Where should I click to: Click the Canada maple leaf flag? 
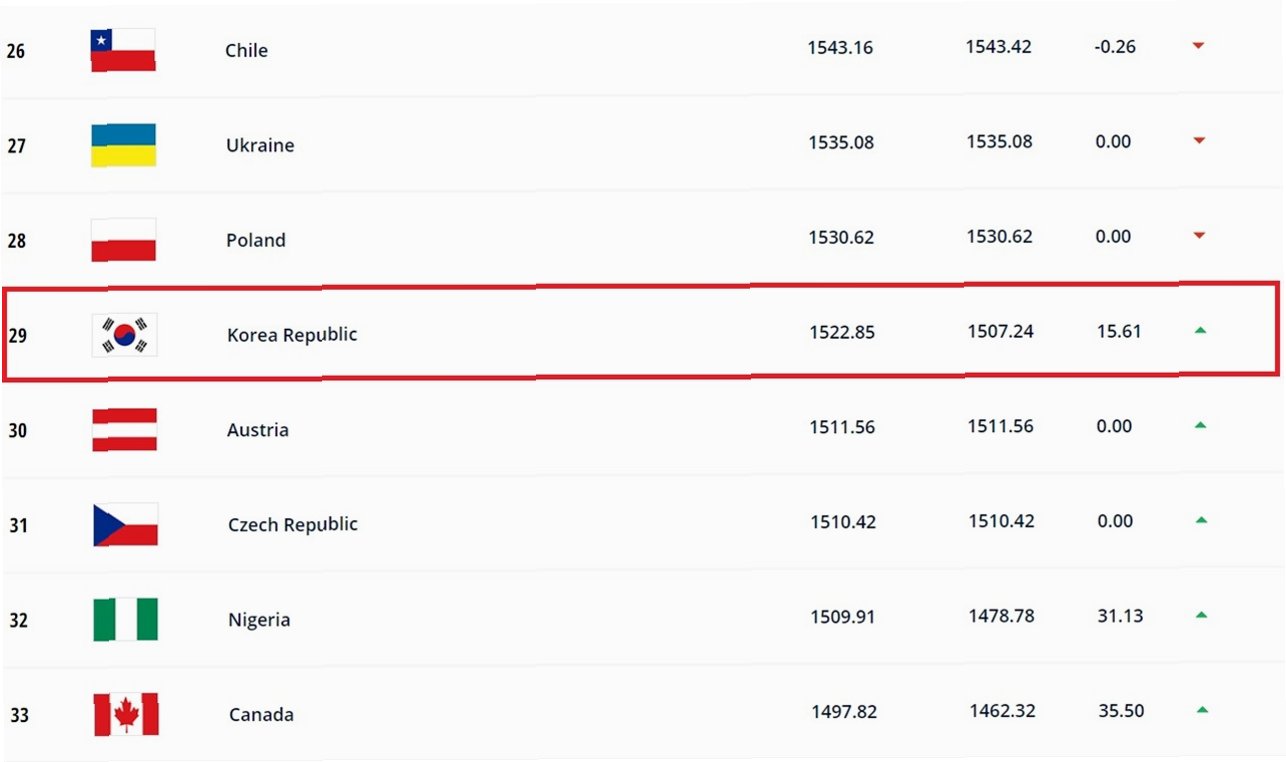point(126,714)
